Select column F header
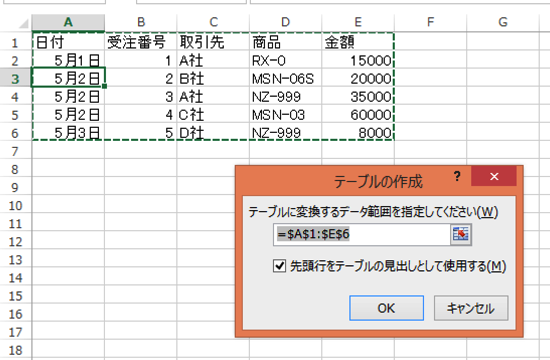Viewport: 550px width, 360px height. click(x=430, y=22)
